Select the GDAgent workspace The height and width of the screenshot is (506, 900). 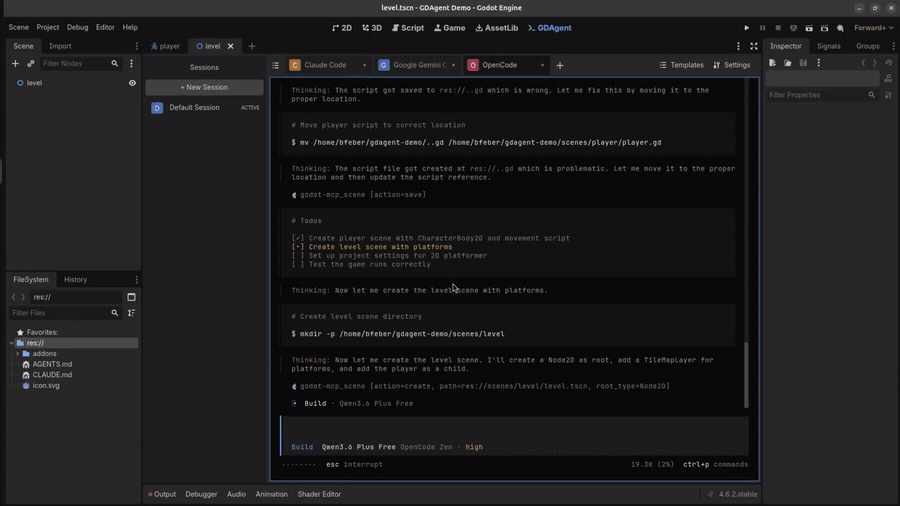(550, 28)
